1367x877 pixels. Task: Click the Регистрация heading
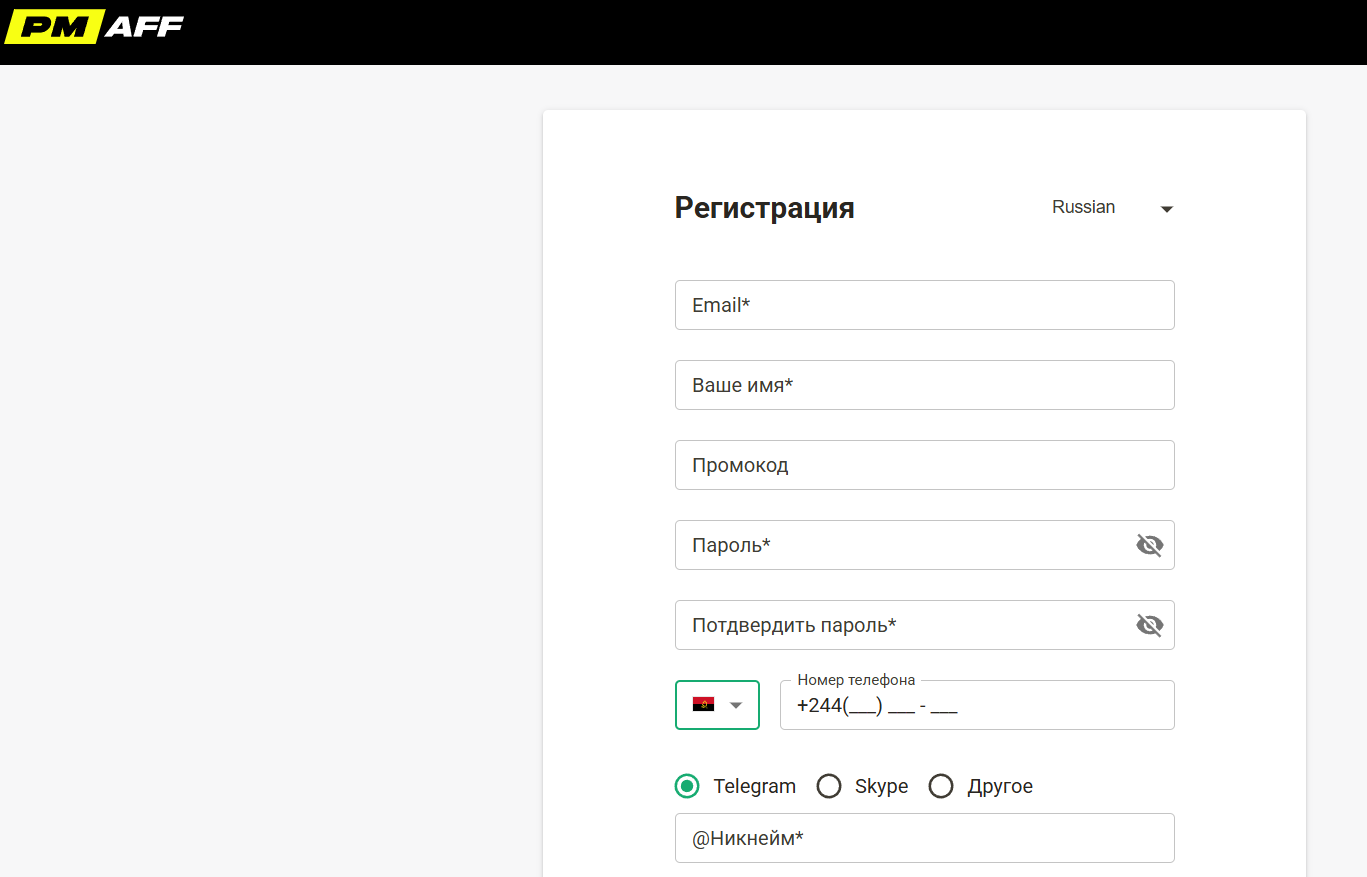tap(764, 208)
